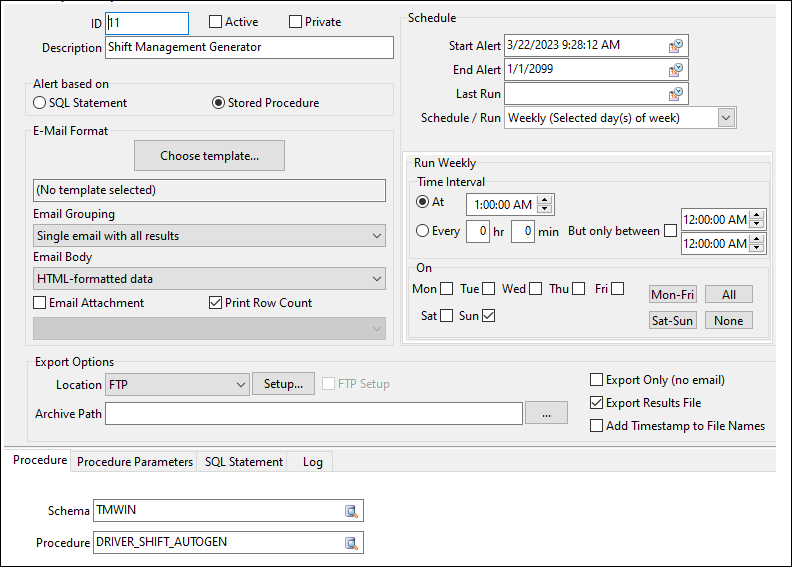Open the Log tab
Viewport: 792px width, 567px height.
tap(313, 462)
